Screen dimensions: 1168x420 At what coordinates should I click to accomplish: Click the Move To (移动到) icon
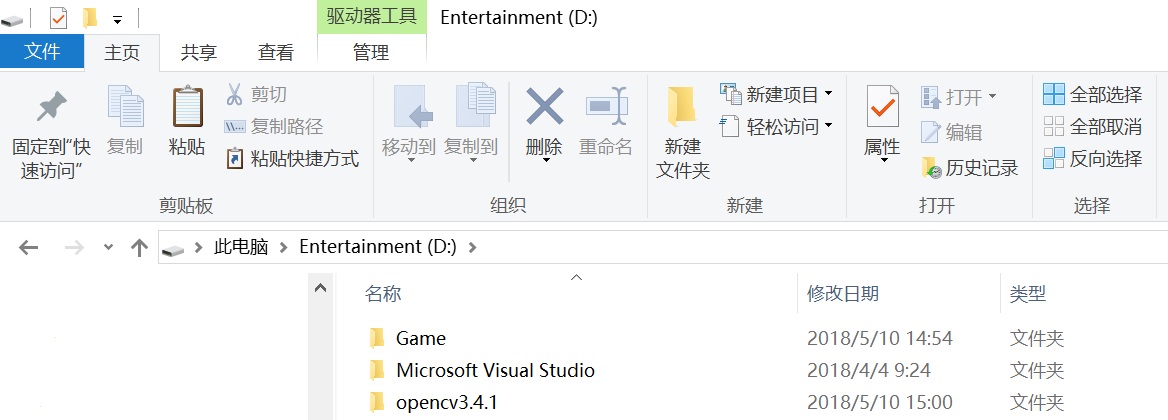coord(413,106)
